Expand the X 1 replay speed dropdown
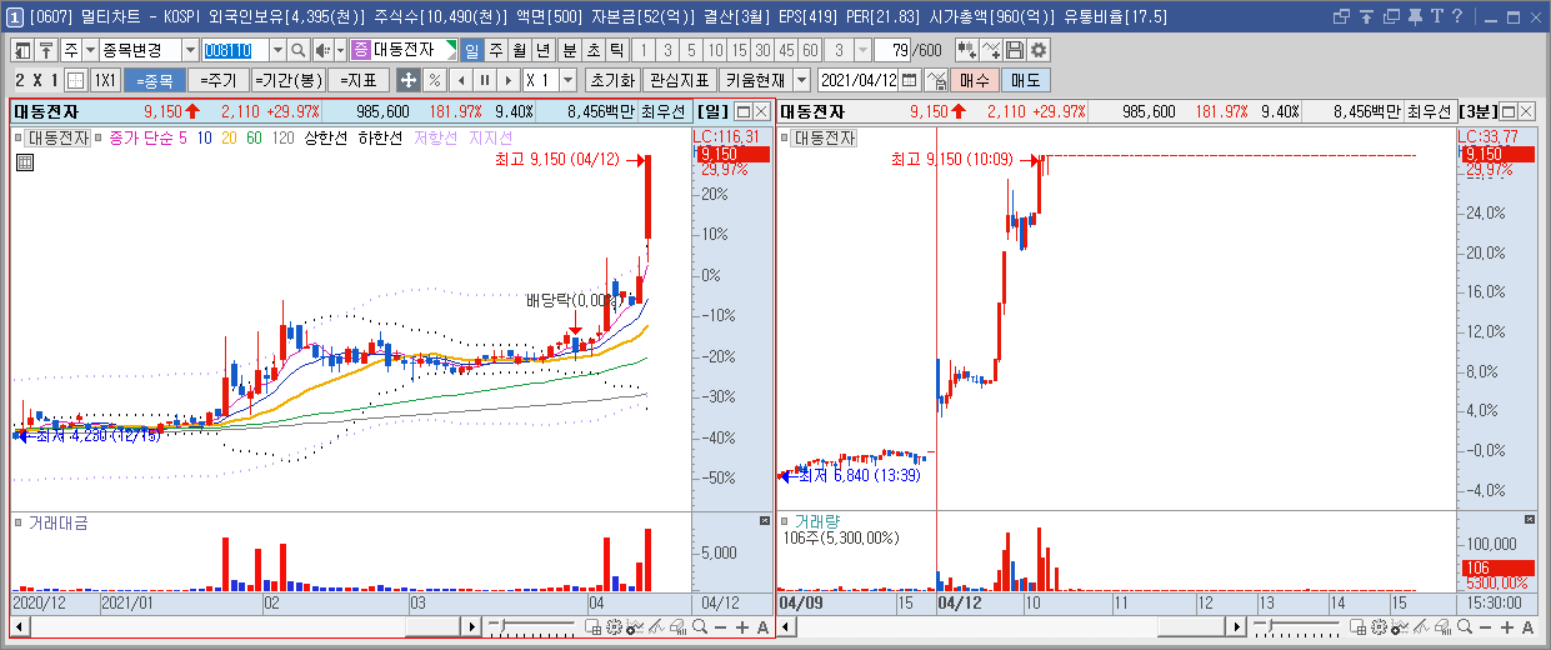Viewport: 1551px width, 650px height. pyautogui.click(x=569, y=80)
